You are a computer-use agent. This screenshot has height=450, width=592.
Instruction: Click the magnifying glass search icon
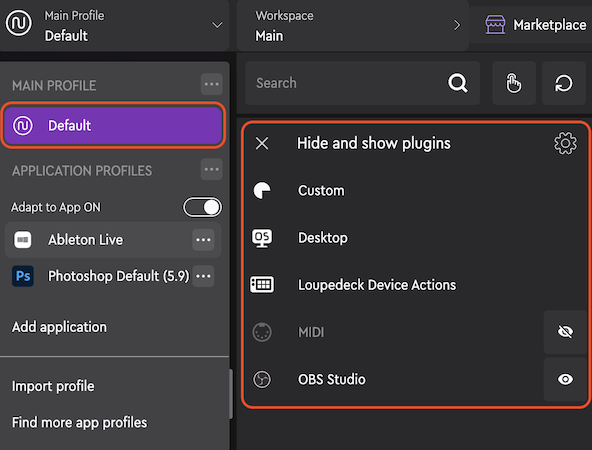coord(458,83)
